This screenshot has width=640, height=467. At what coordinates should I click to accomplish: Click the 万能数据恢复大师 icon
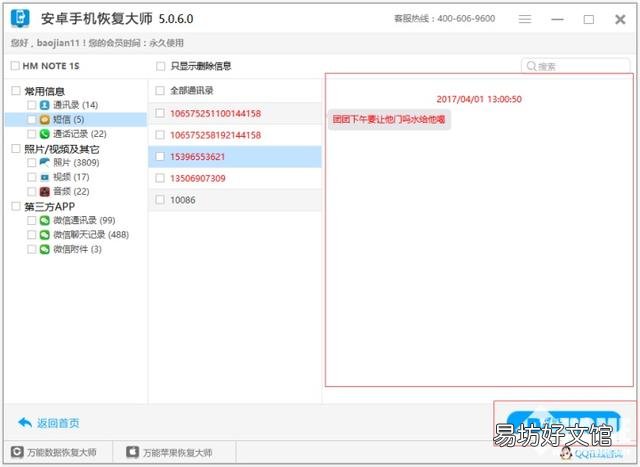(x=17, y=452)
